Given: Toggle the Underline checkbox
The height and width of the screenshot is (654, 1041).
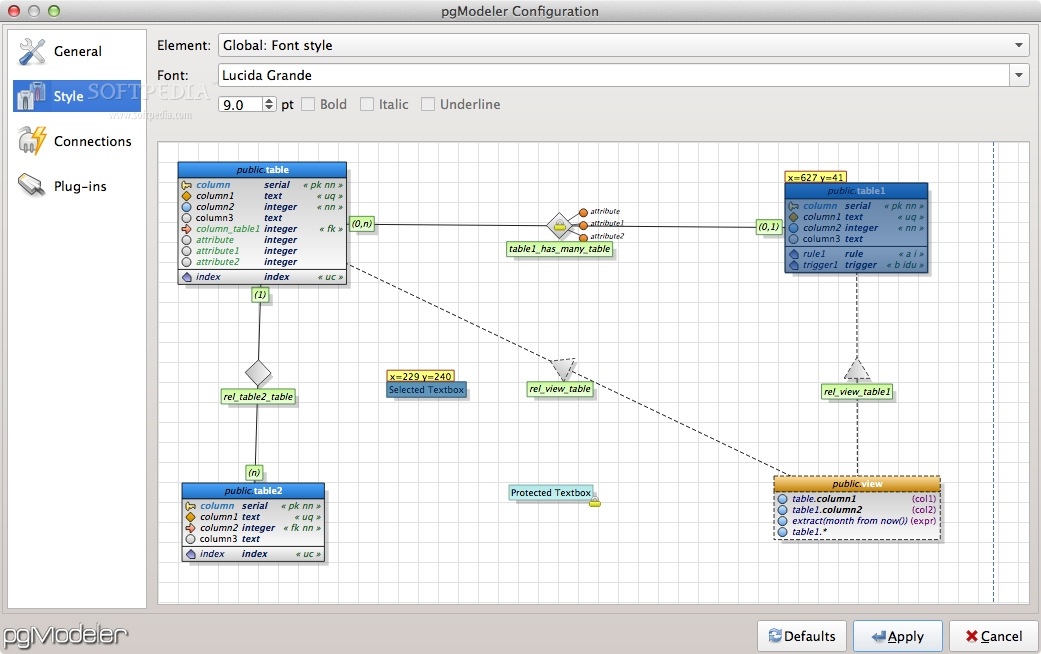Looking at the screenshot, I should pos(428,103).
